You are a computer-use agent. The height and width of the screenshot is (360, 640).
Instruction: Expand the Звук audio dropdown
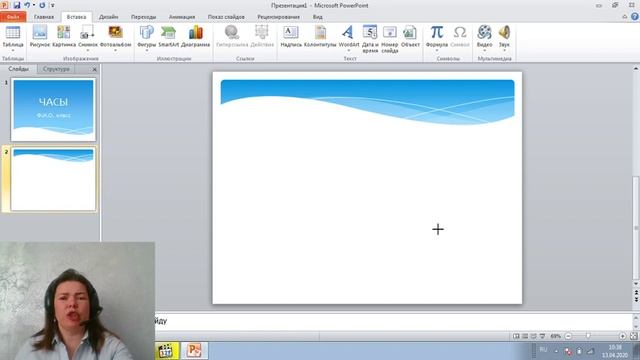coord(504,50)
